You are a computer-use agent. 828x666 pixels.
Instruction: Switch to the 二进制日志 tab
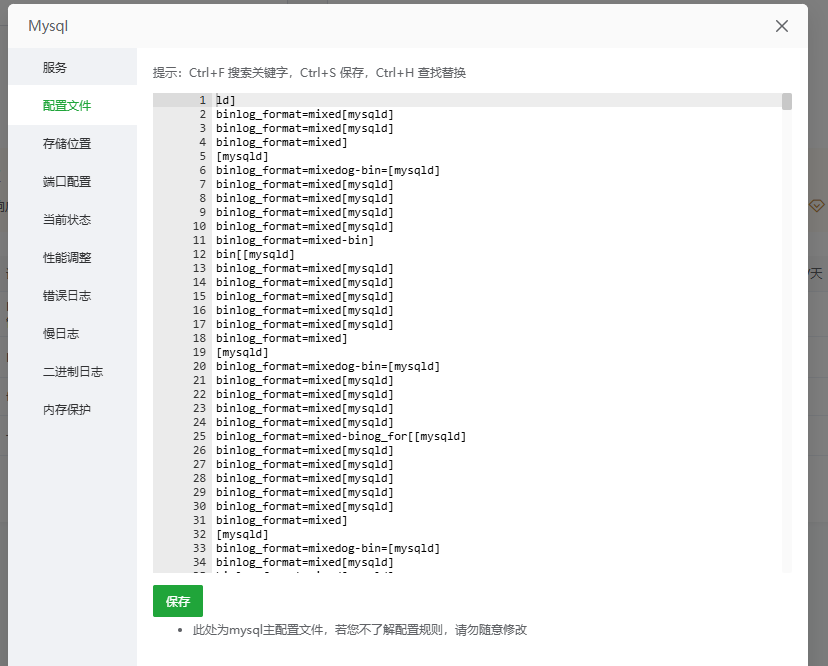click(72, 372)
